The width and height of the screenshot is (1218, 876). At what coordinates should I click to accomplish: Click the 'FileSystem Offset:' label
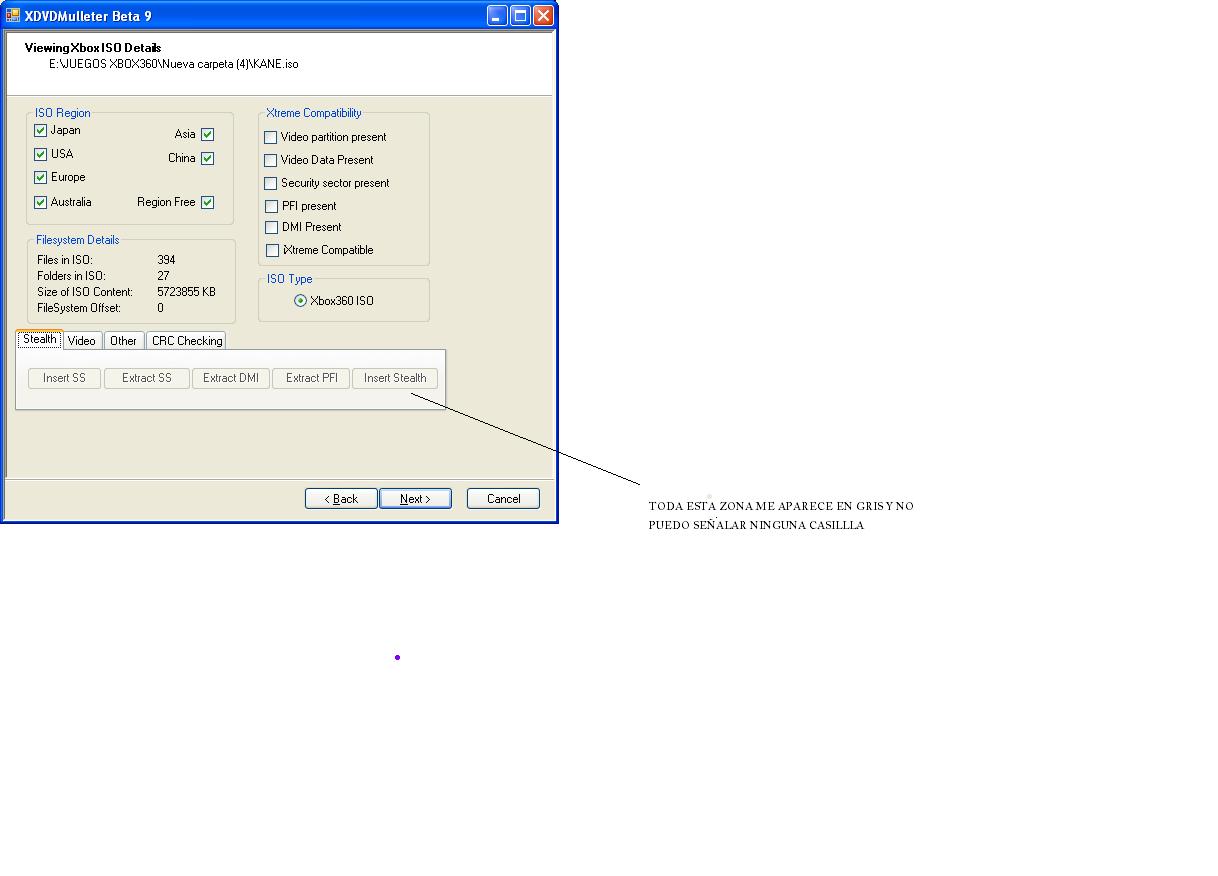click(x=79, y=308)
